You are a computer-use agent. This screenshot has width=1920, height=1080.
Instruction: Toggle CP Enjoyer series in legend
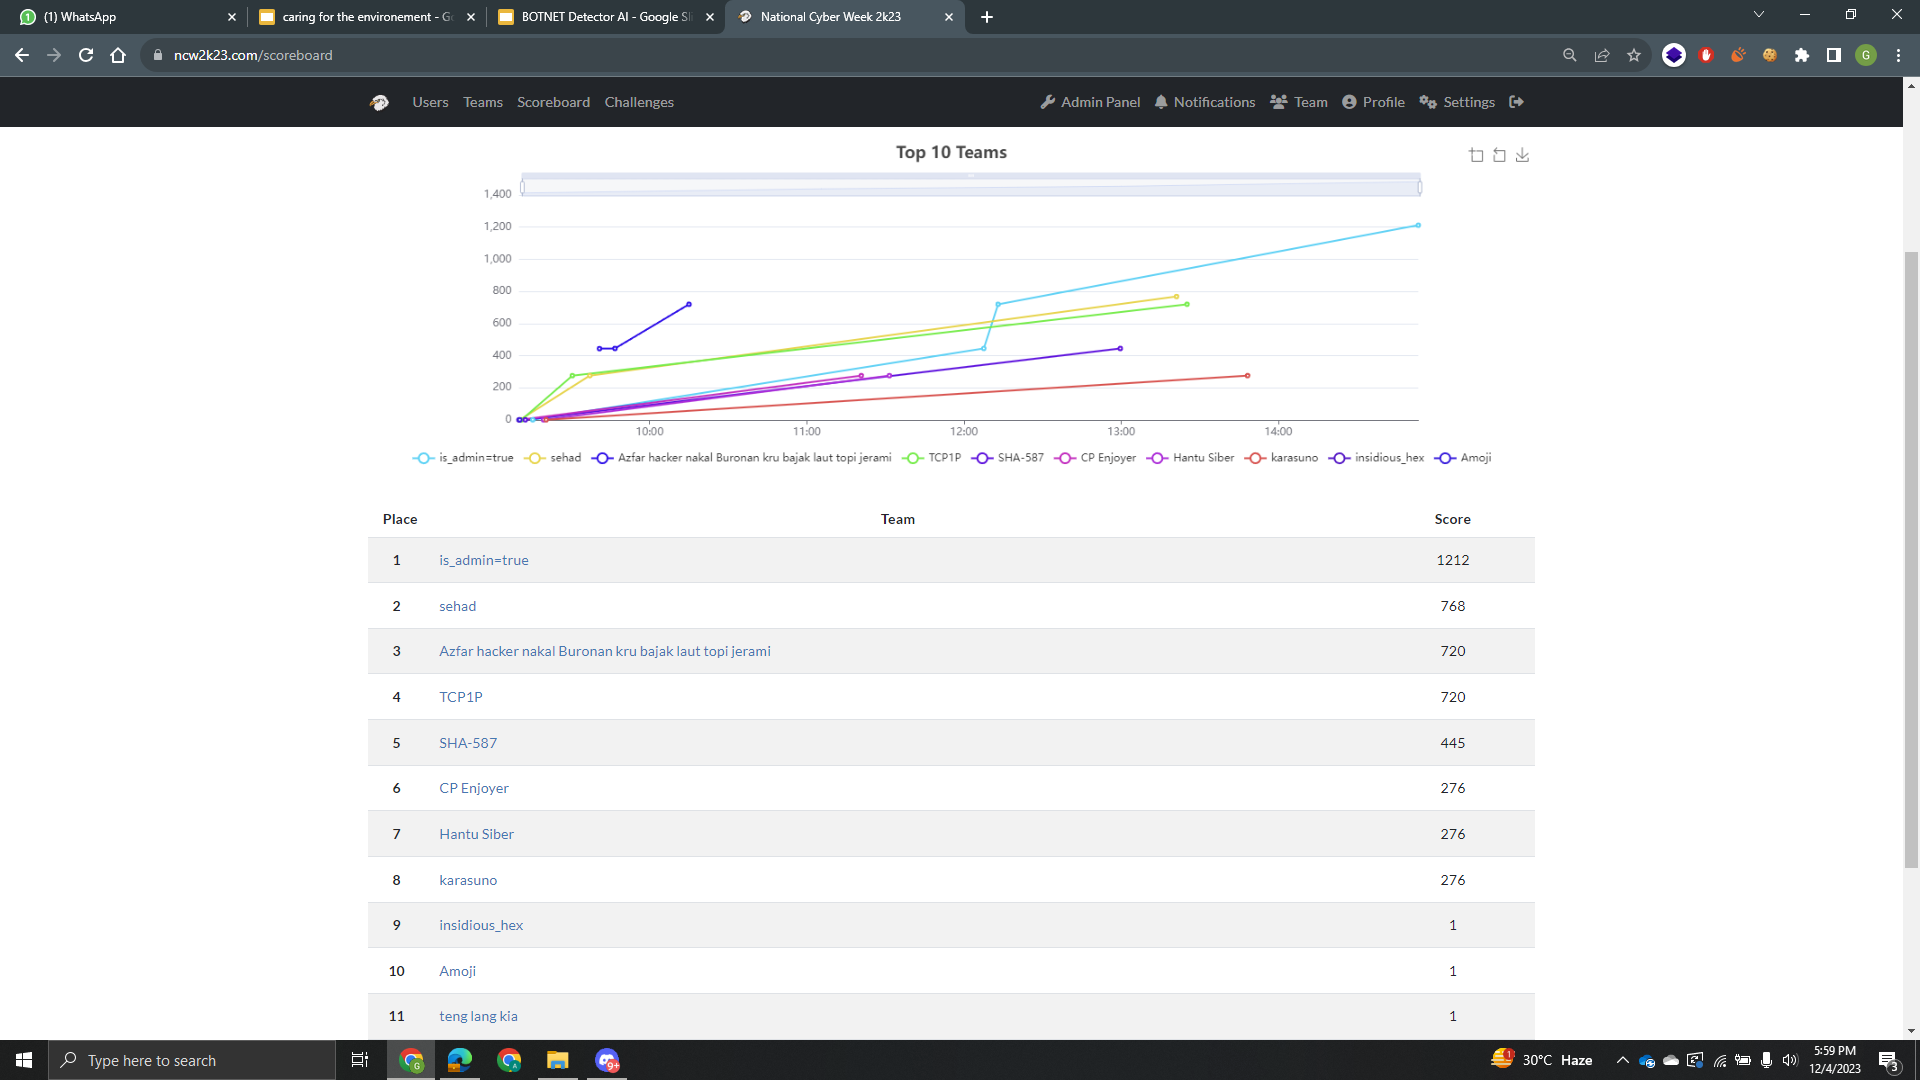coord(1095,458)
